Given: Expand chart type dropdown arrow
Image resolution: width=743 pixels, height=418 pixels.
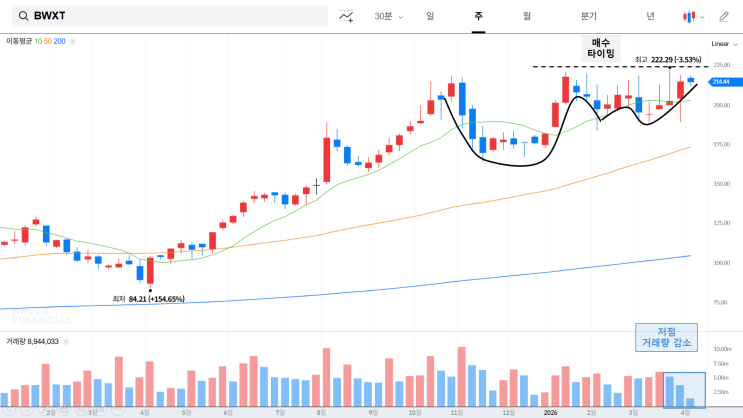Looking at the screenshot, I should (702, 17).
